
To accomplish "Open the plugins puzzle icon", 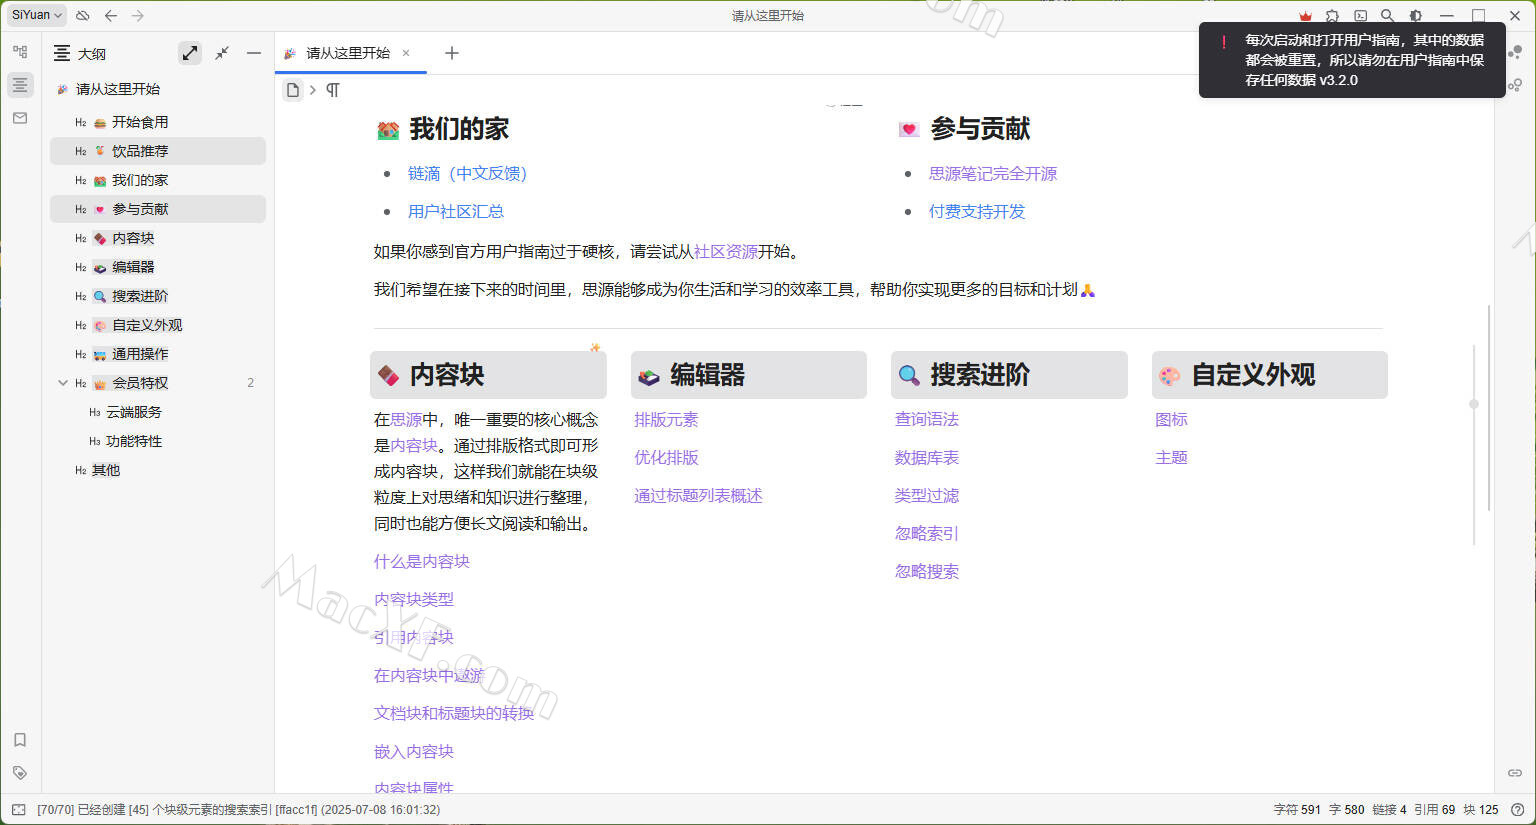I will tap(1332, 16).
